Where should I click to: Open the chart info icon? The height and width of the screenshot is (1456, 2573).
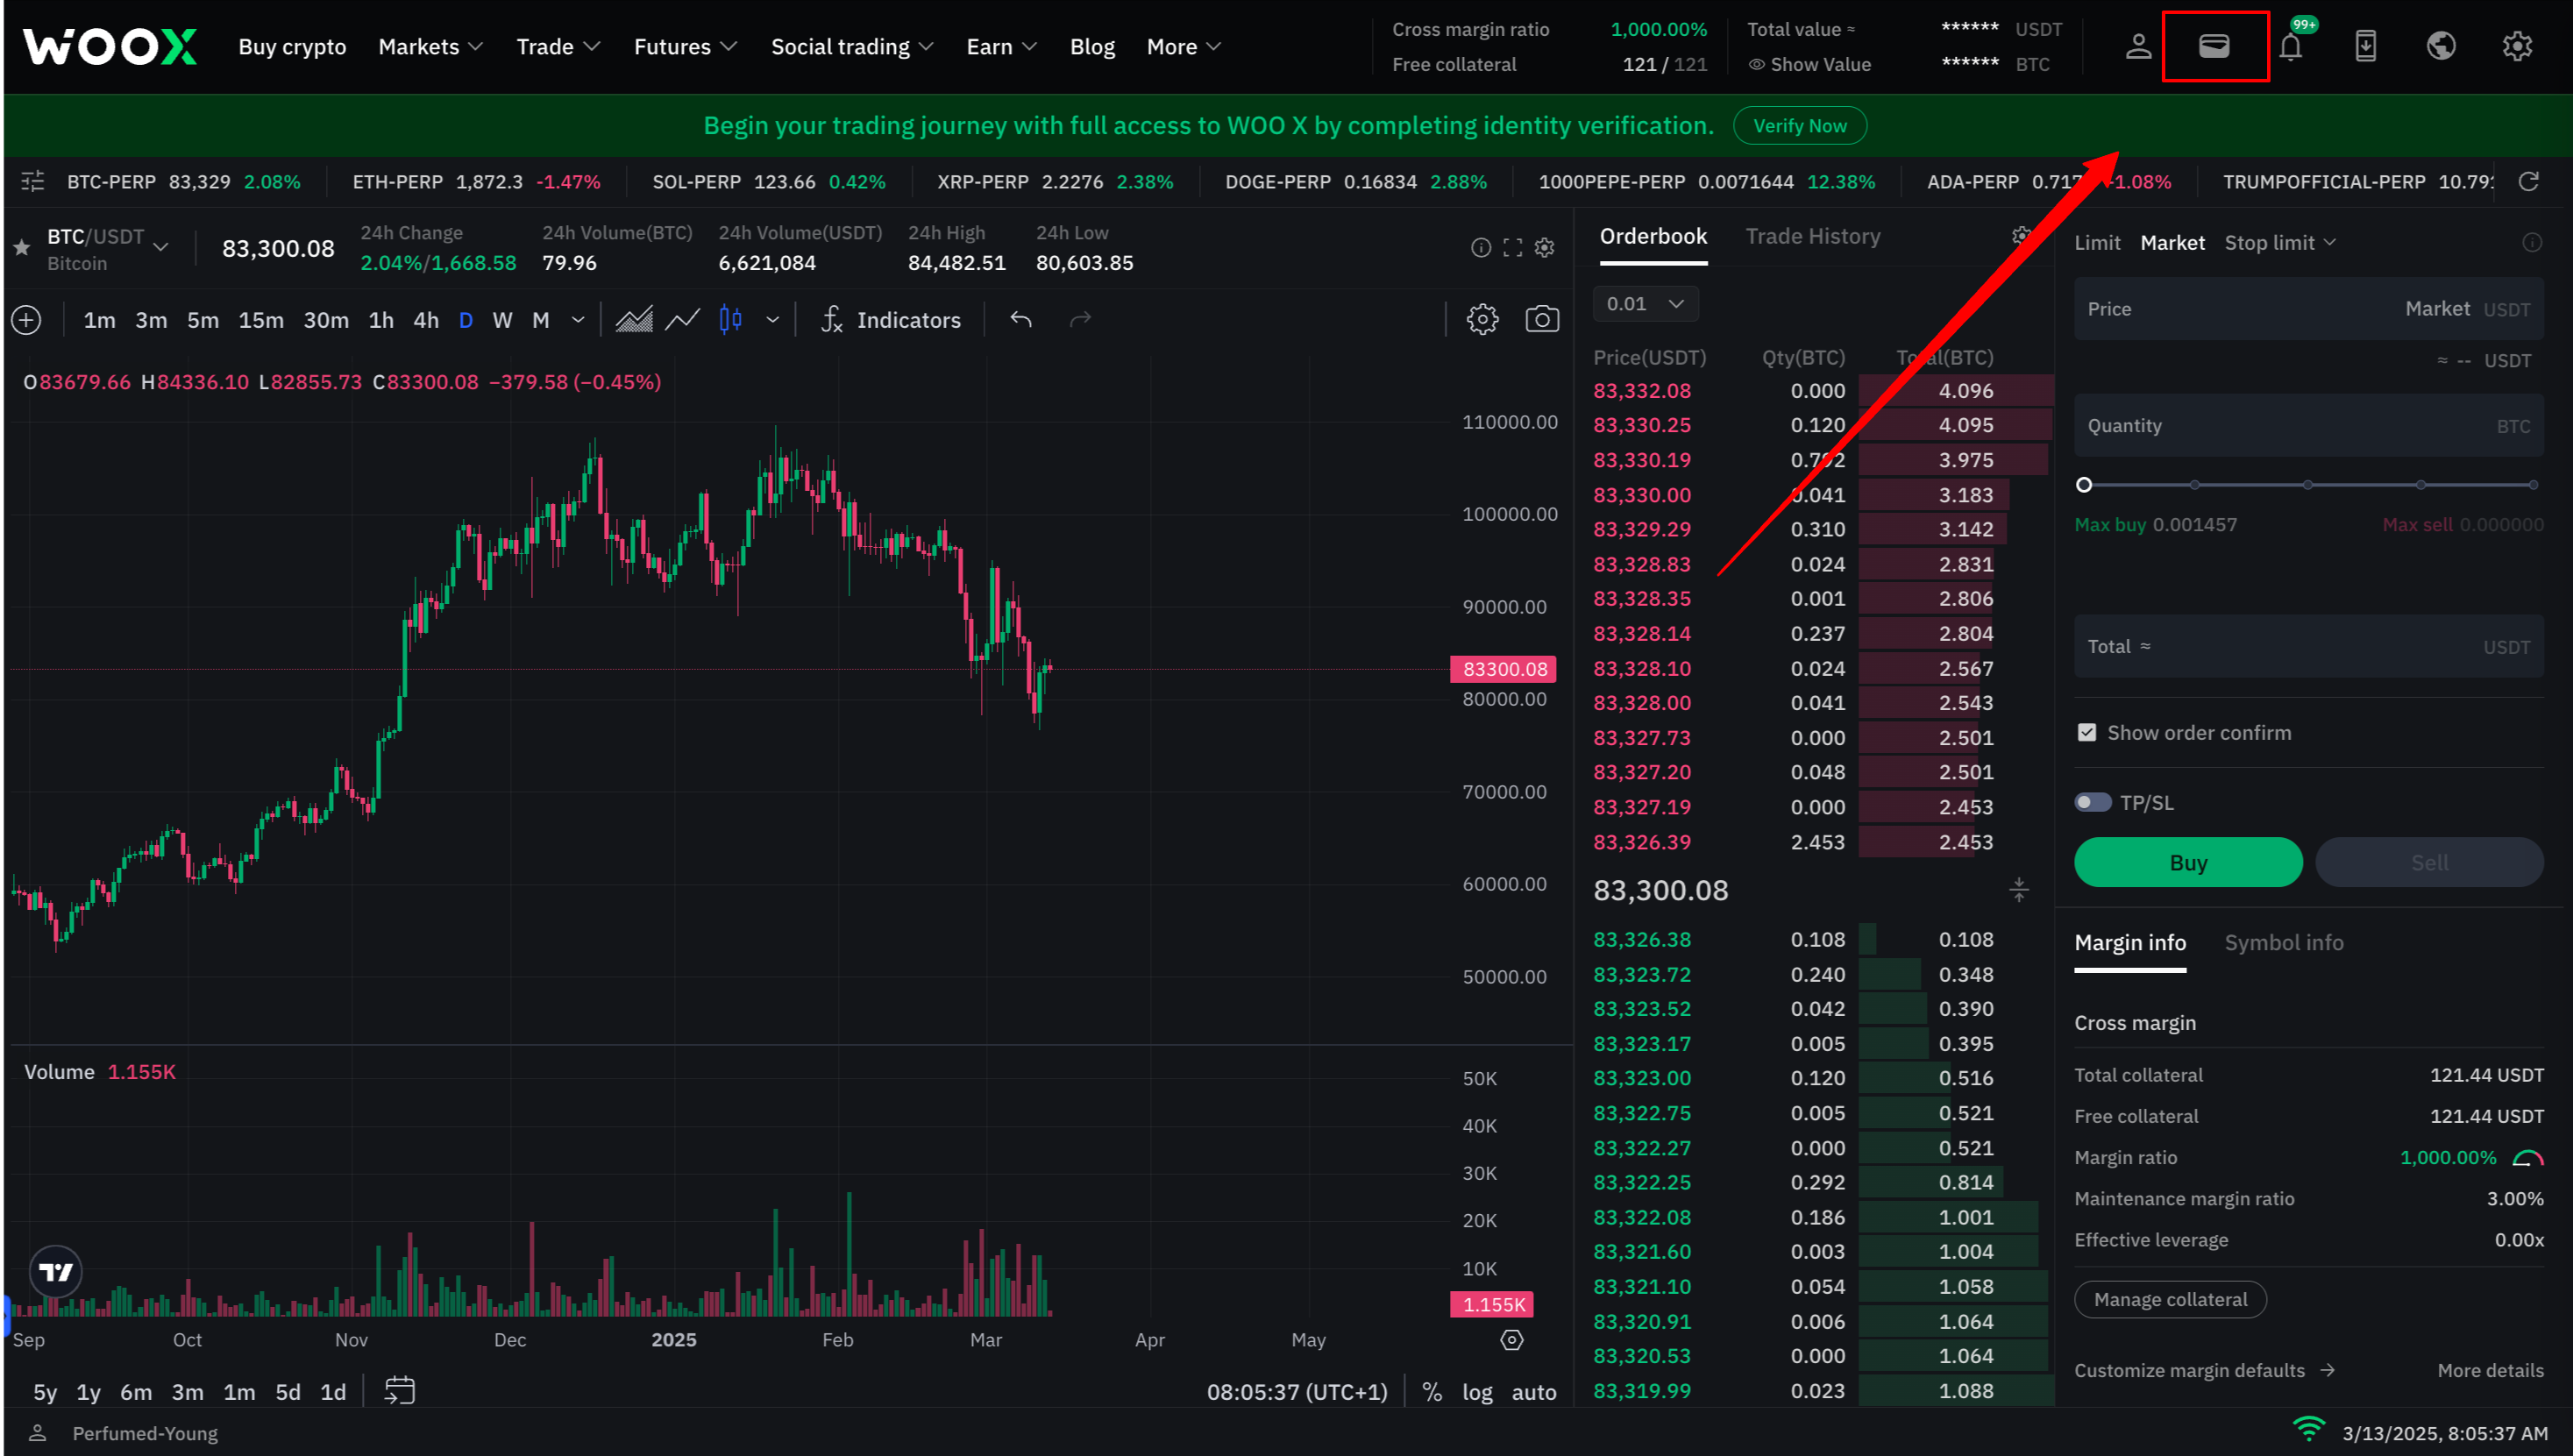(x=1480, y=247)
